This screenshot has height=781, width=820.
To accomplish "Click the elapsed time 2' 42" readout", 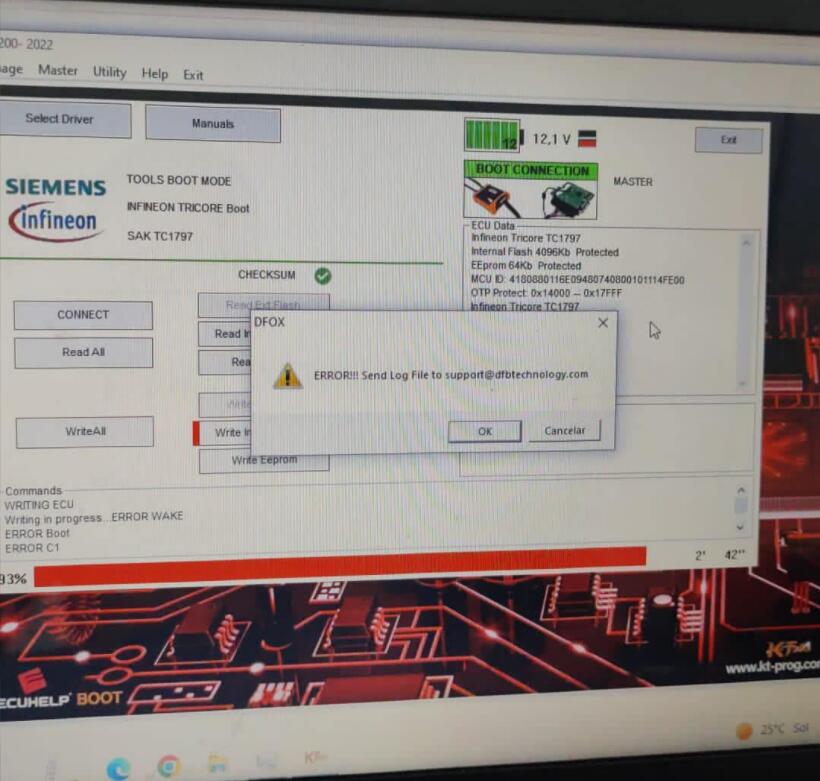I will tap(720, 555).
